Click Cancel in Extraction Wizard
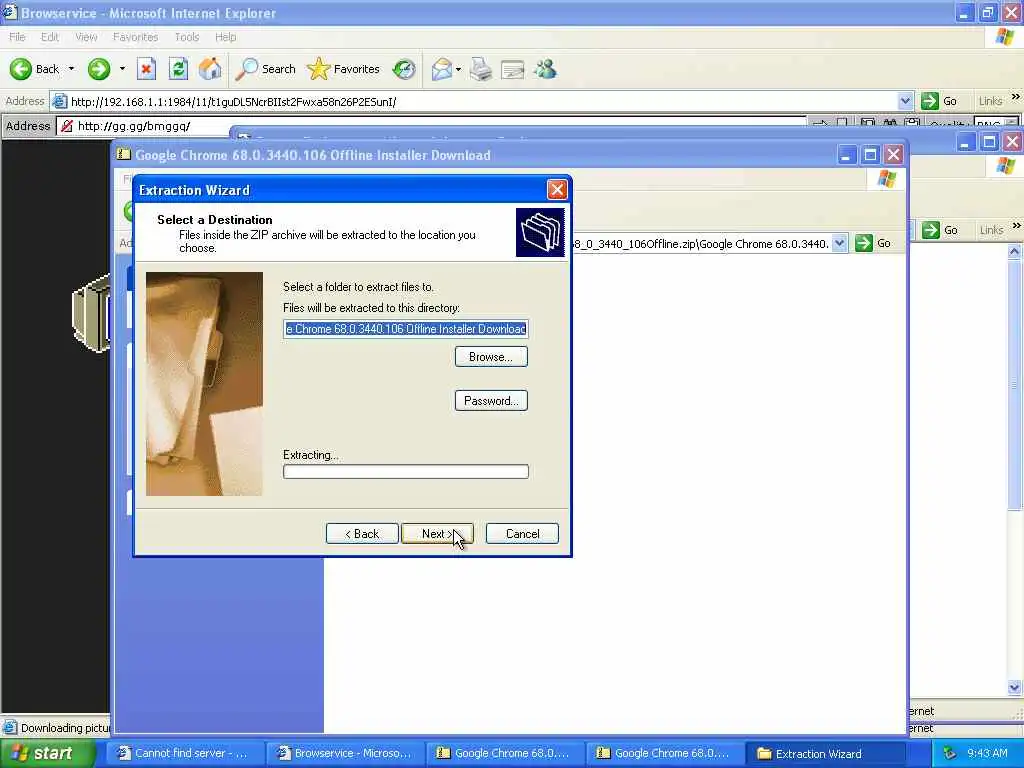The width and height of the screenshot is (1024, 768). tap(522, 534)
